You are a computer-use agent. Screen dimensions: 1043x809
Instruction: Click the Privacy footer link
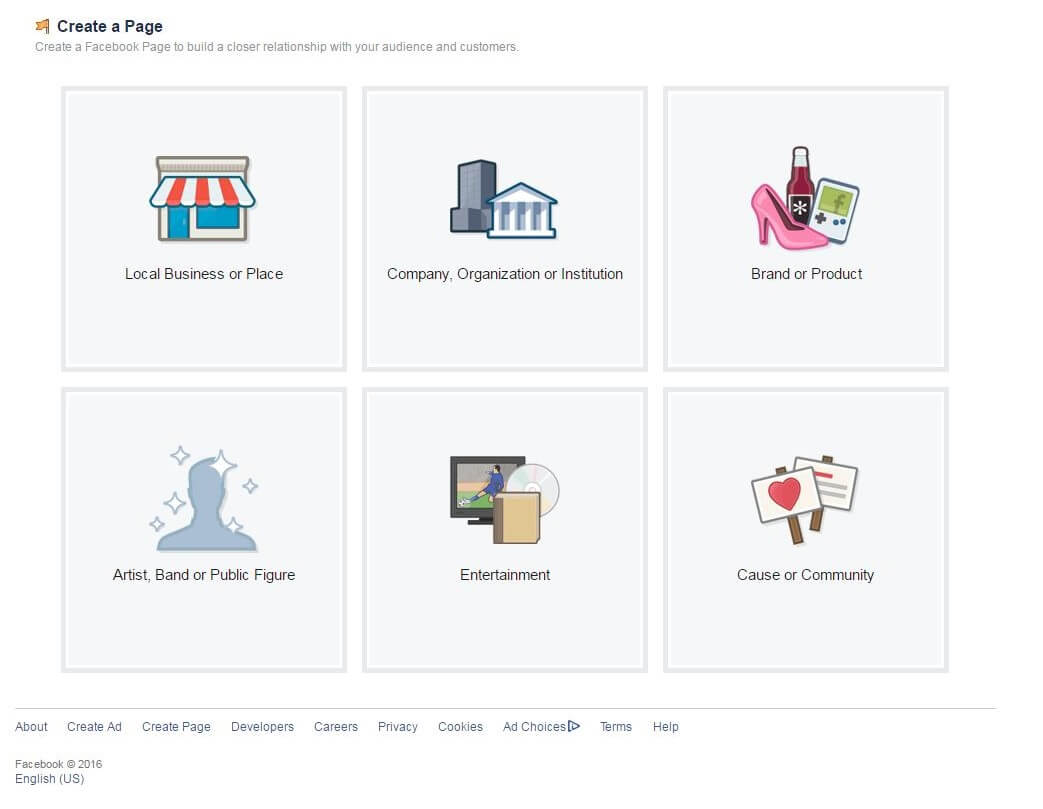(x=398, y=726)
